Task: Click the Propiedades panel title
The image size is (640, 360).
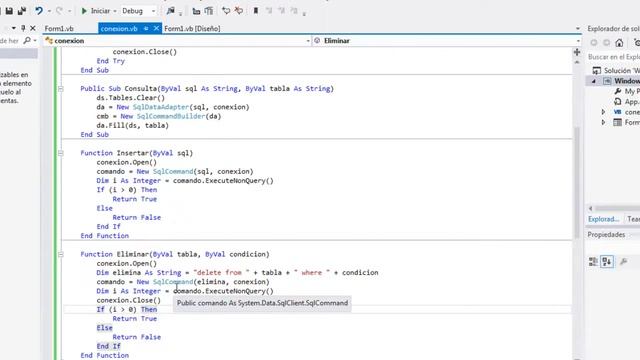Action: coord(606,235)
